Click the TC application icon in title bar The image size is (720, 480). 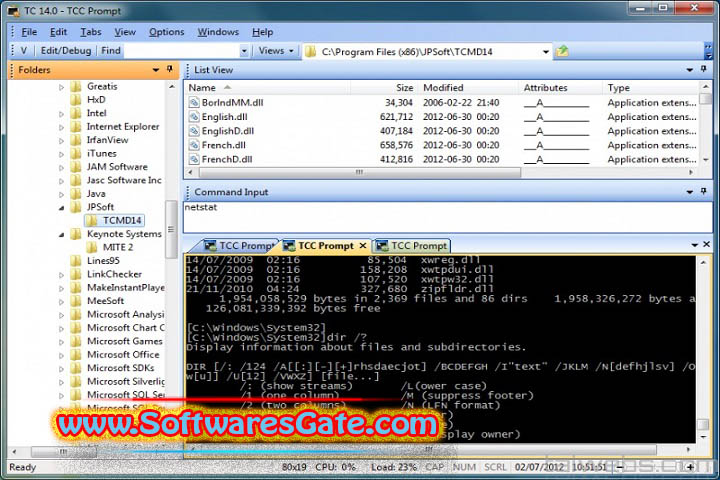click(x=13, y=10)
